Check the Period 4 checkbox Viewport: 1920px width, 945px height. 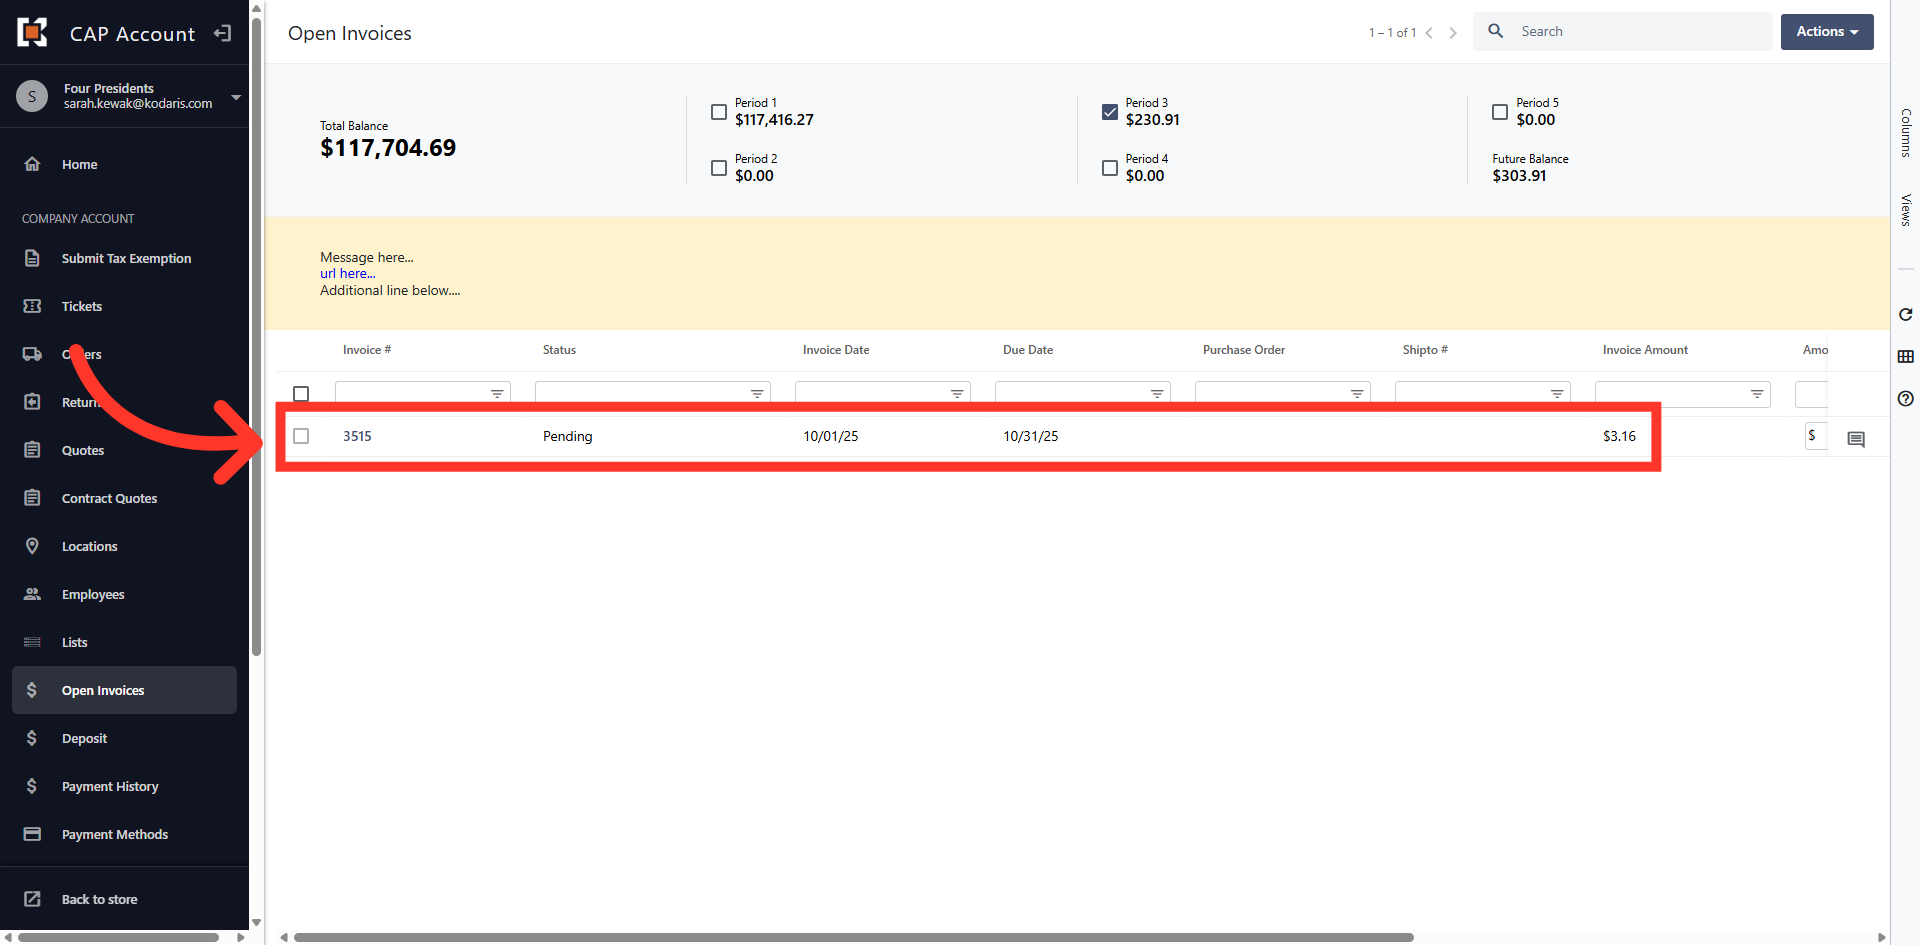point(1110,168)
